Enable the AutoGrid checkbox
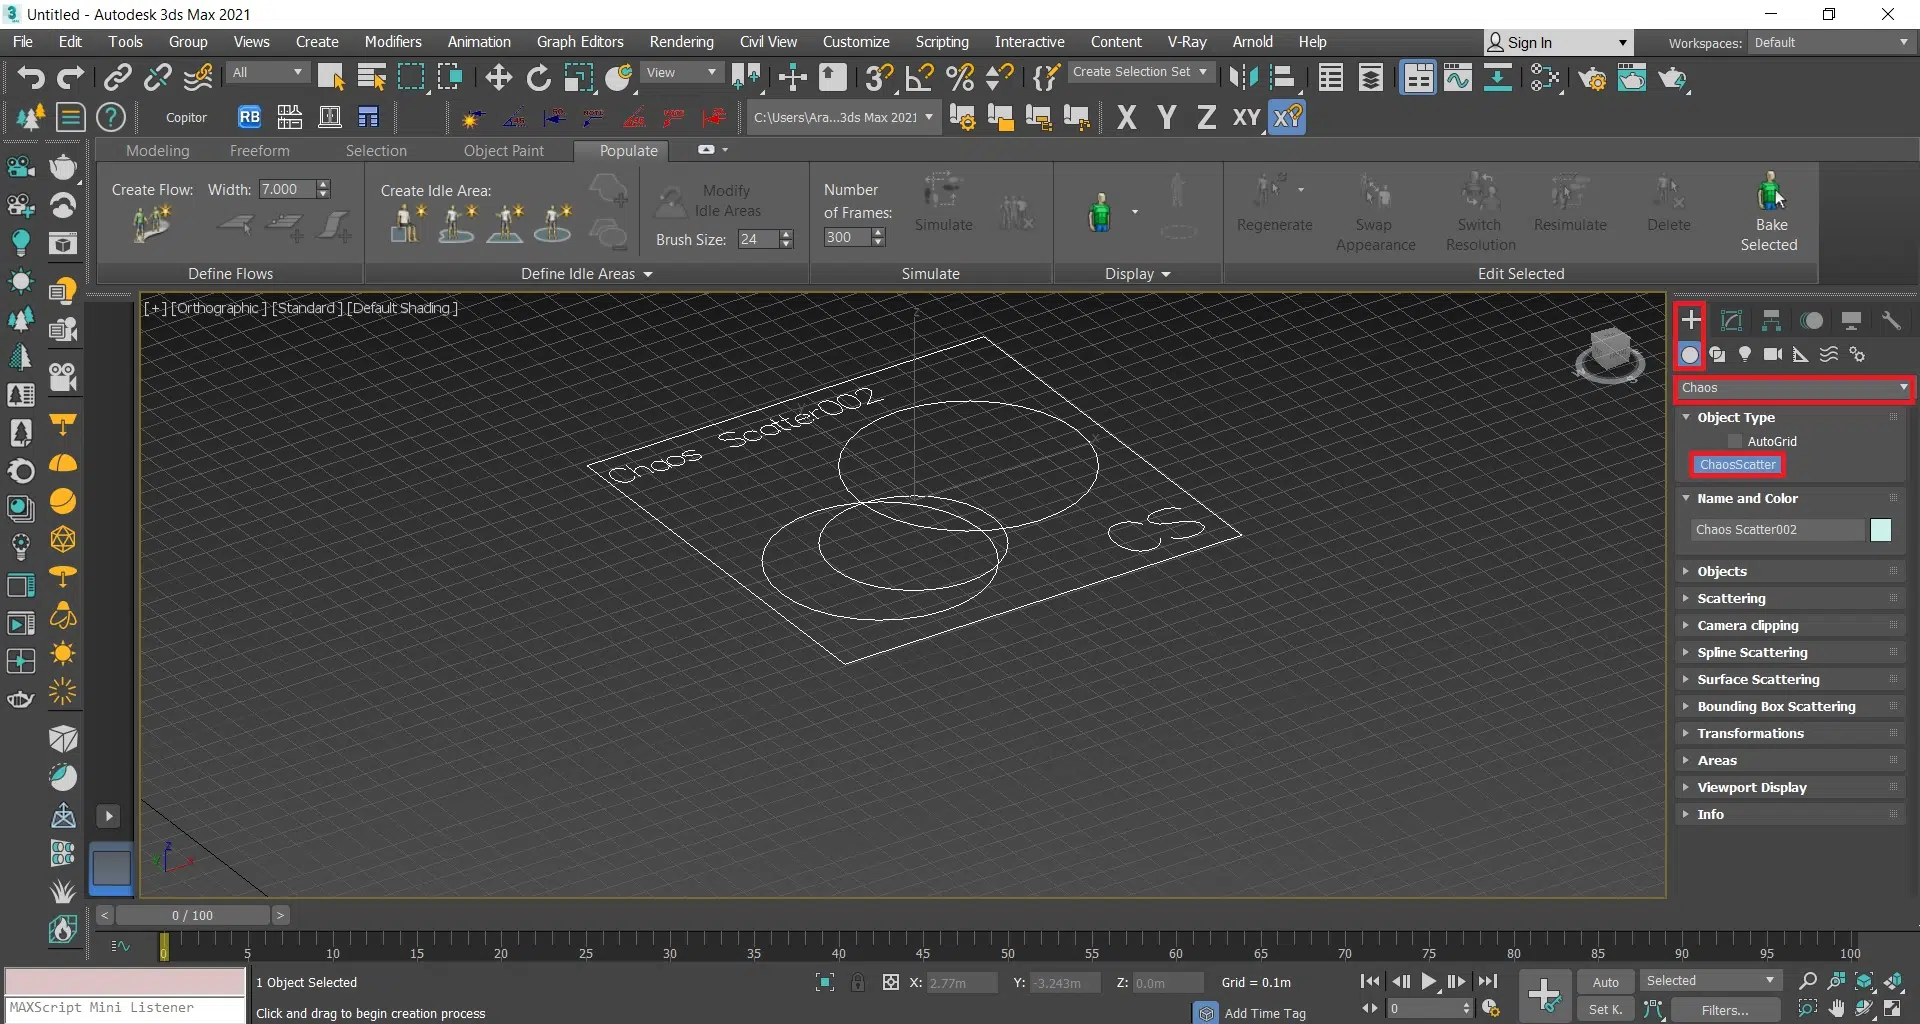This screenshot has height=1024, width=1920. point(1735,441)
